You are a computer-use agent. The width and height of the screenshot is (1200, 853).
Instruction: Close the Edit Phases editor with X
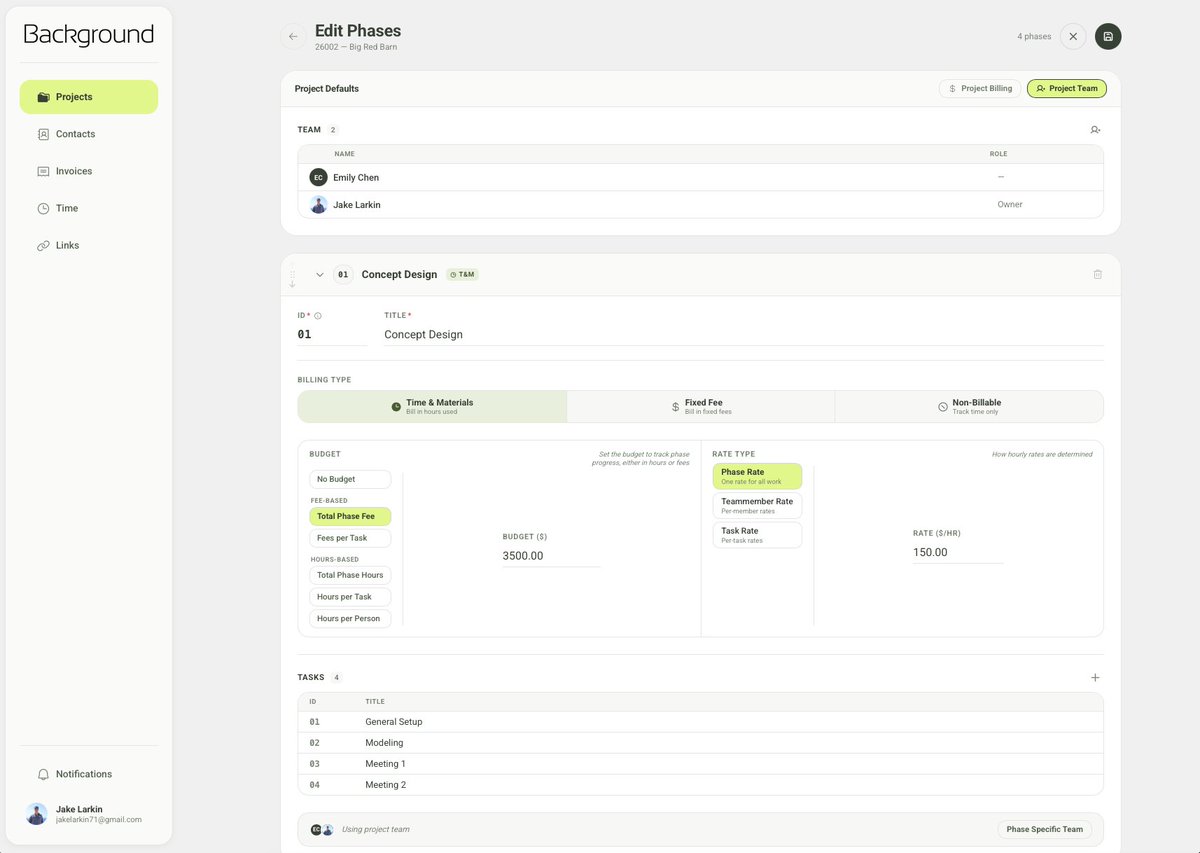(1073, 36)
